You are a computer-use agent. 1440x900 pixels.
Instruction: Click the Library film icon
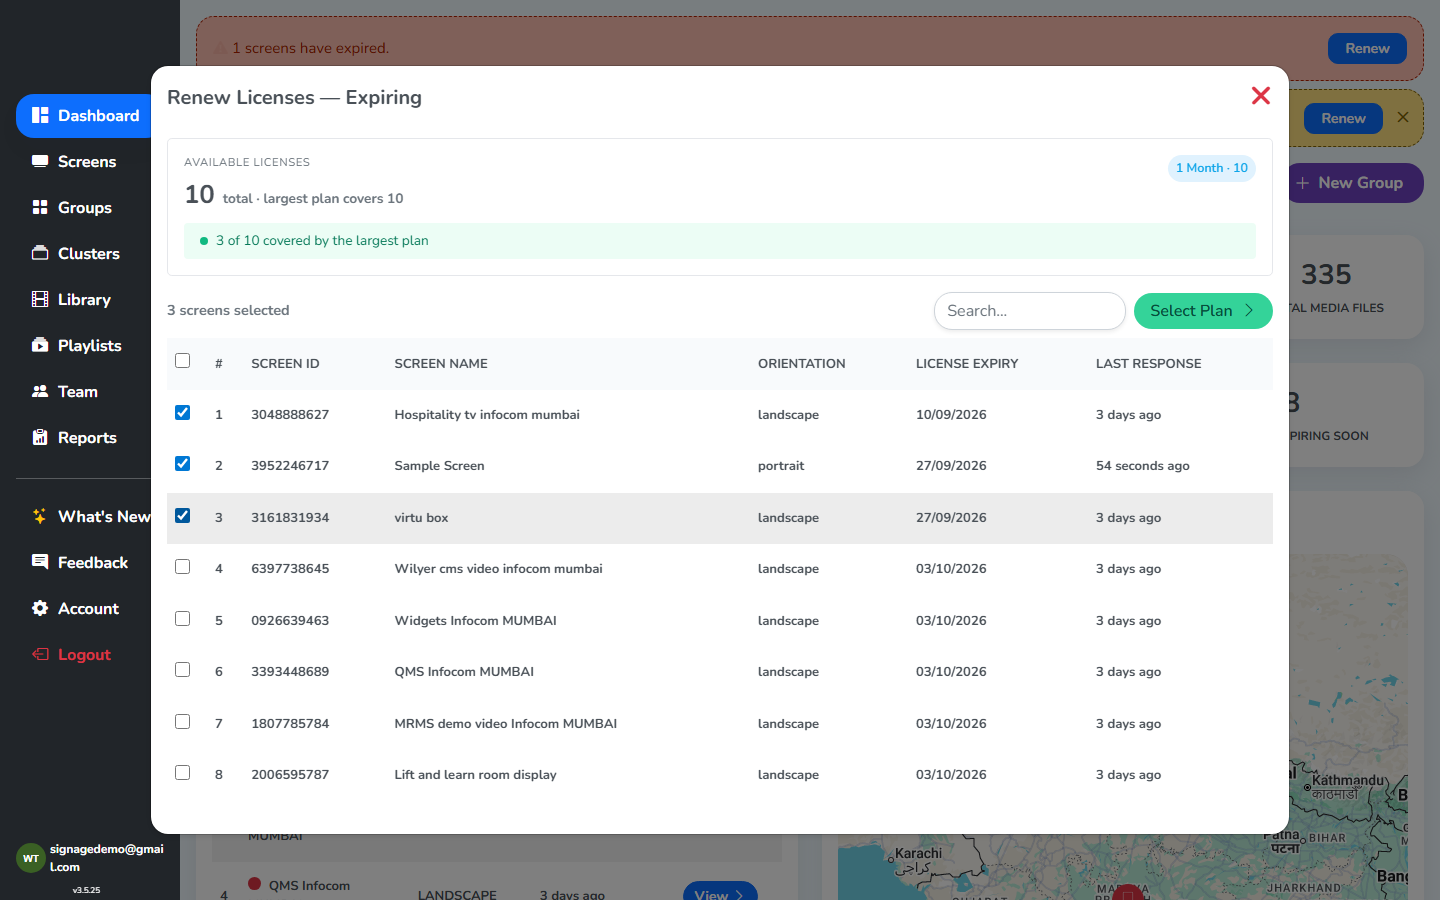(40, 299)
